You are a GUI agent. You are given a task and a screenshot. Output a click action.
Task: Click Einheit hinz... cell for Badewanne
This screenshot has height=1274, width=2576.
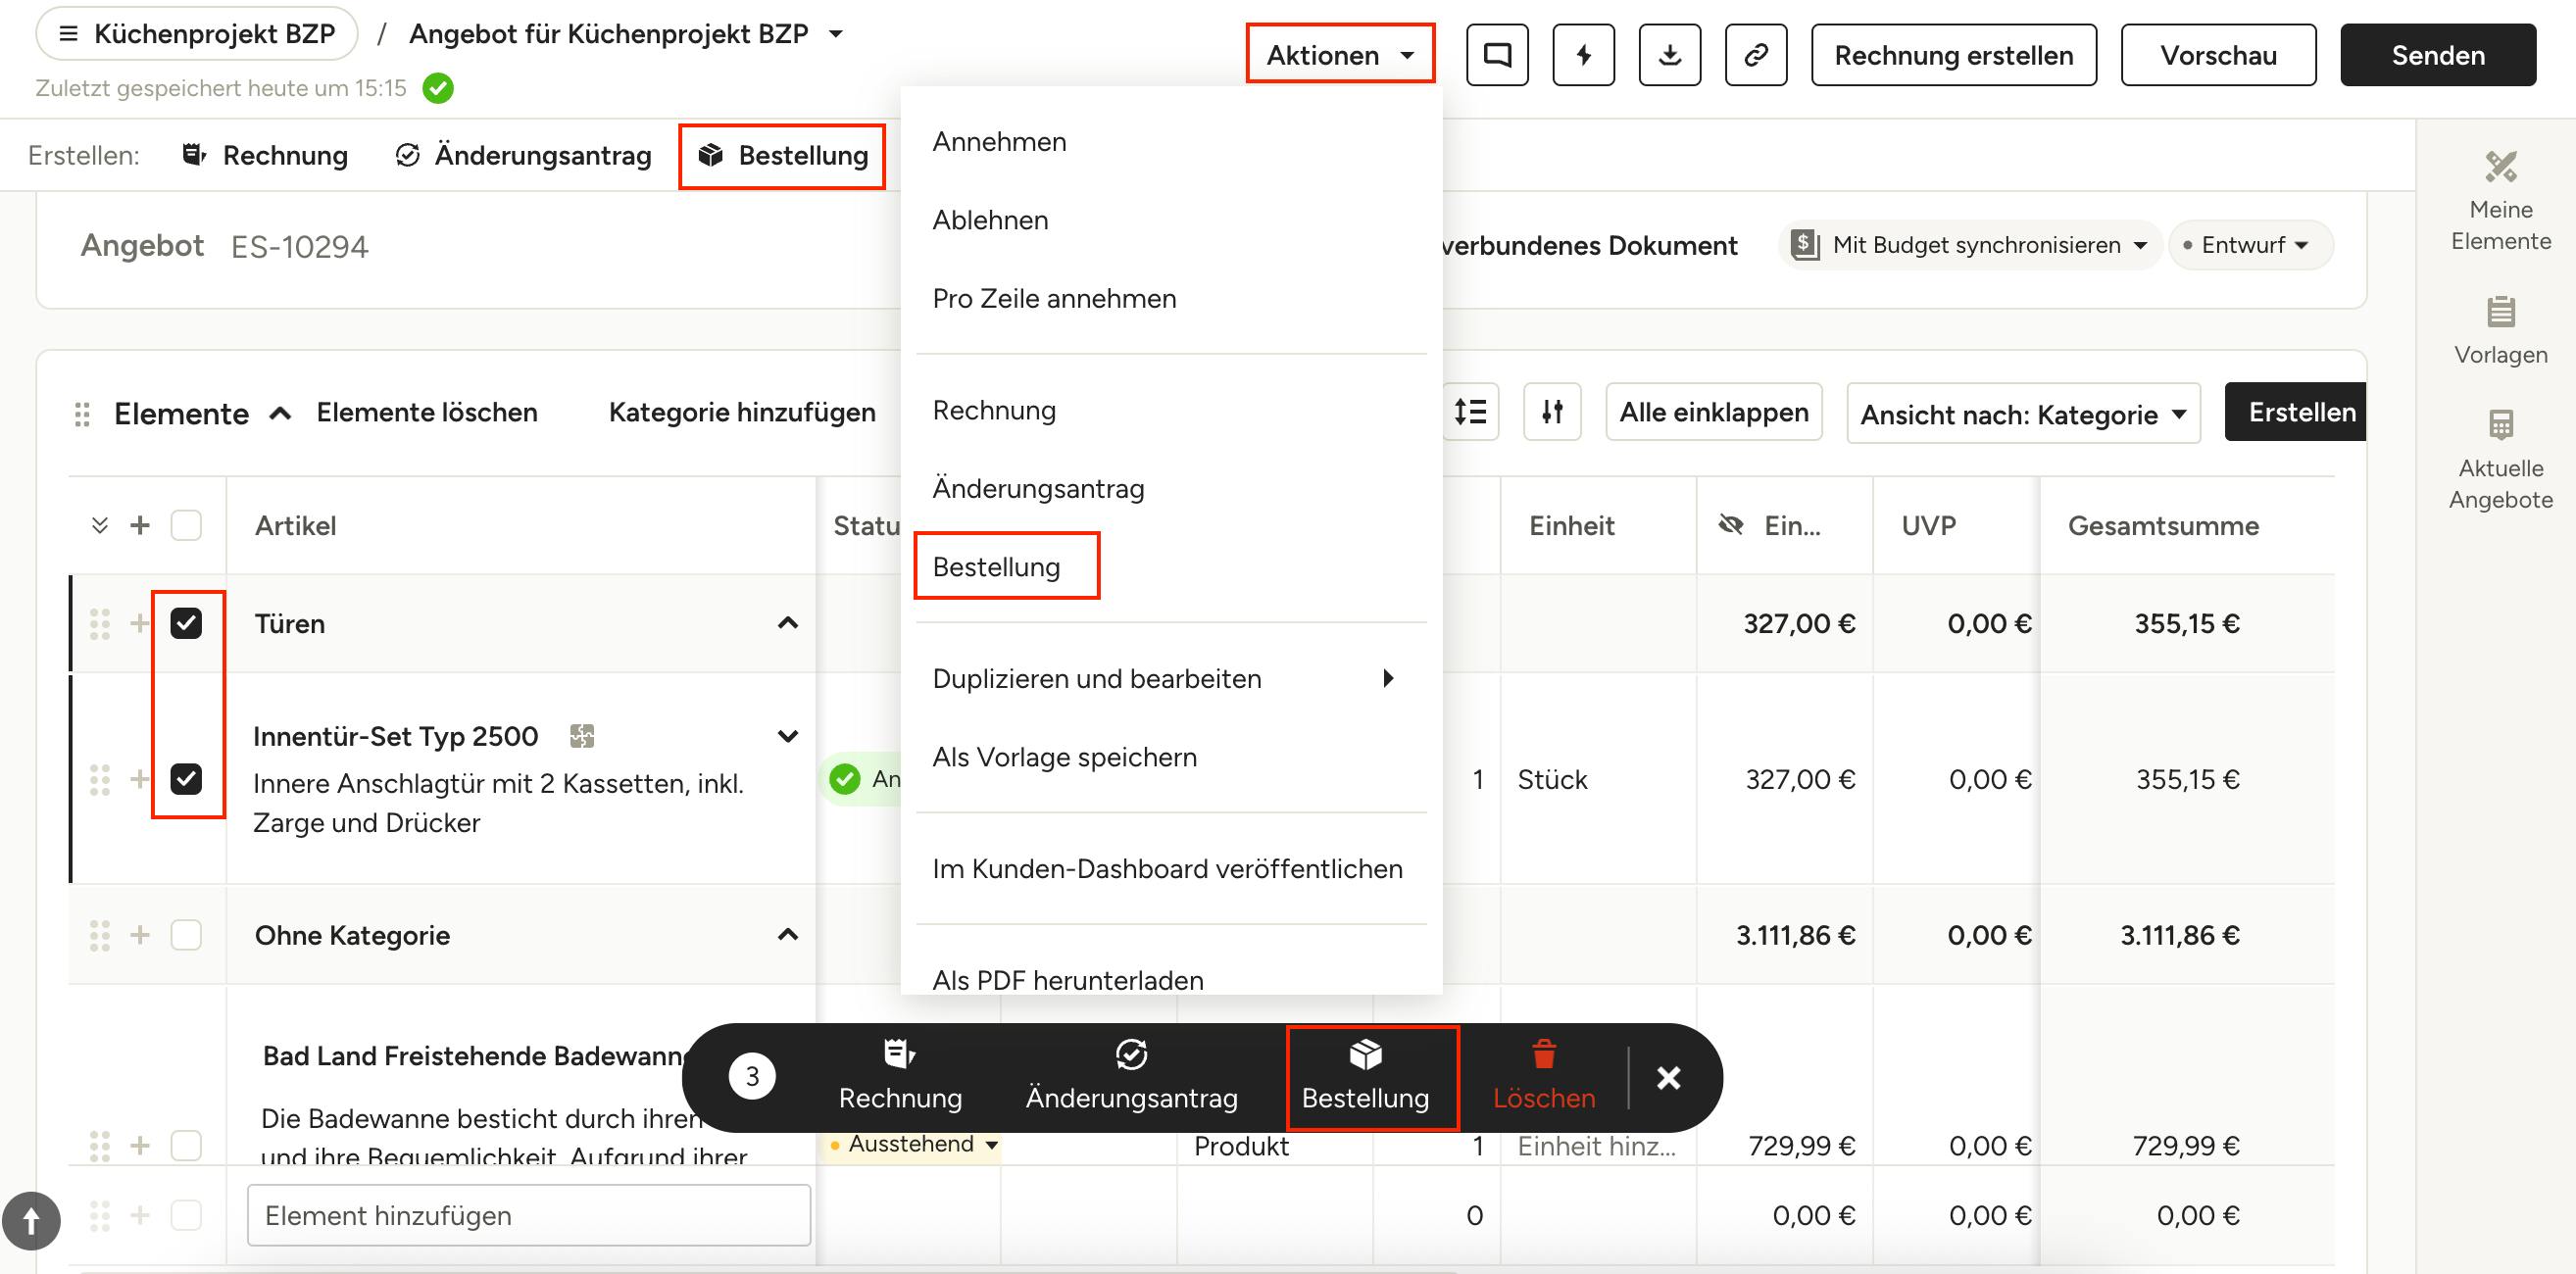pyautogui.click(x=1596, y=1145)
